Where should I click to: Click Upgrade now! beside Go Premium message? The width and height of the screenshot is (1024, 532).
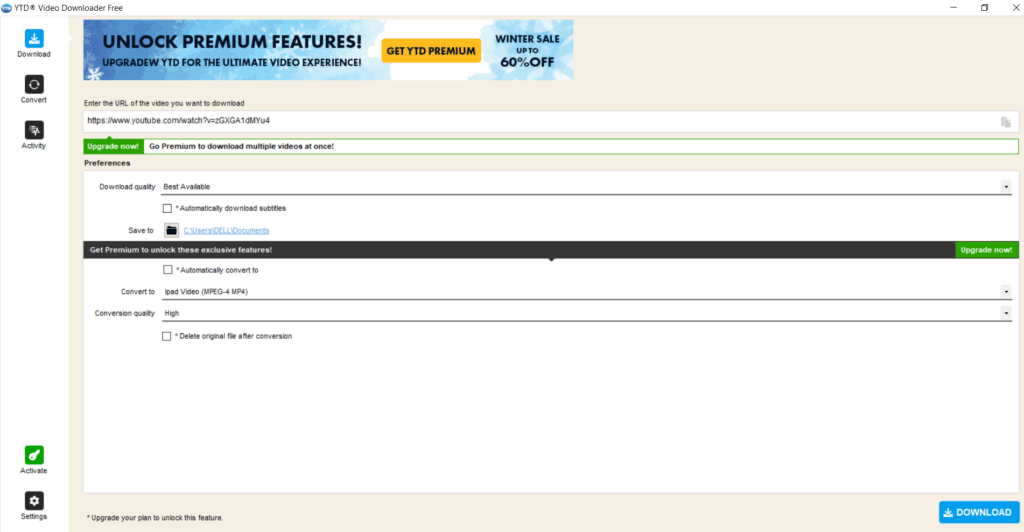coord(113,146)
